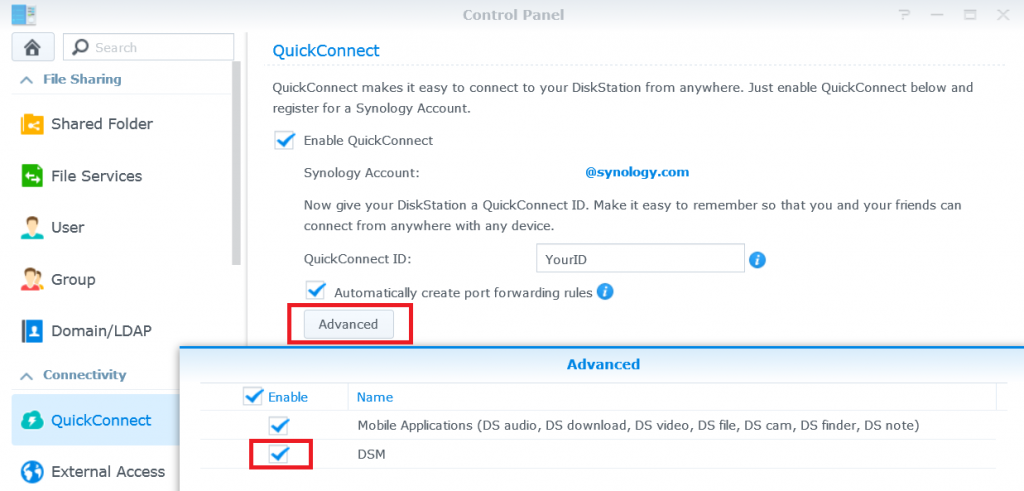
Task: Click the File Services icon
Action: pyautogui.click(x=33, y=176)
